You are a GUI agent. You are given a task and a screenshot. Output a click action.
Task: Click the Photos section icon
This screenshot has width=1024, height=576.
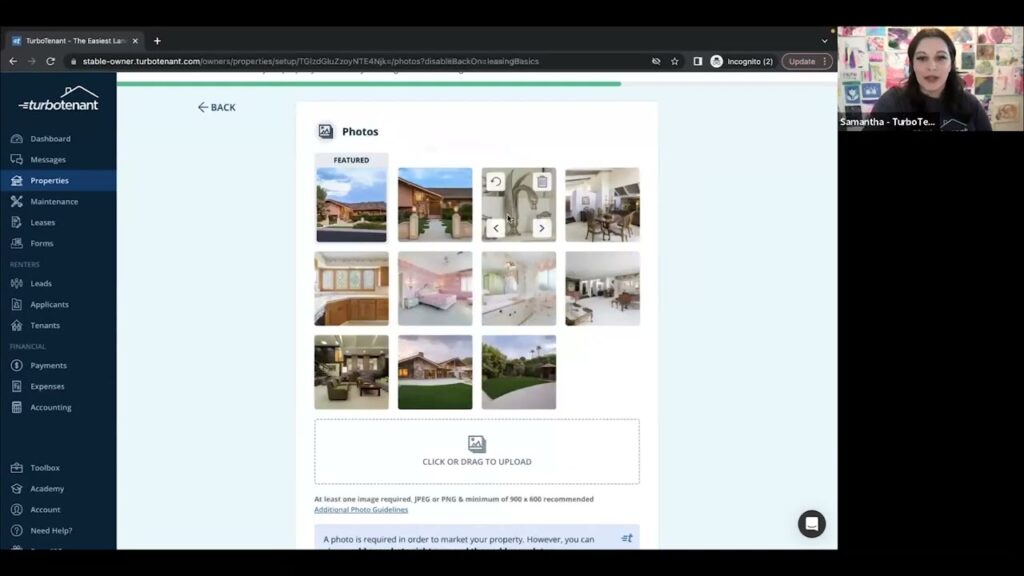coord(325,131)
